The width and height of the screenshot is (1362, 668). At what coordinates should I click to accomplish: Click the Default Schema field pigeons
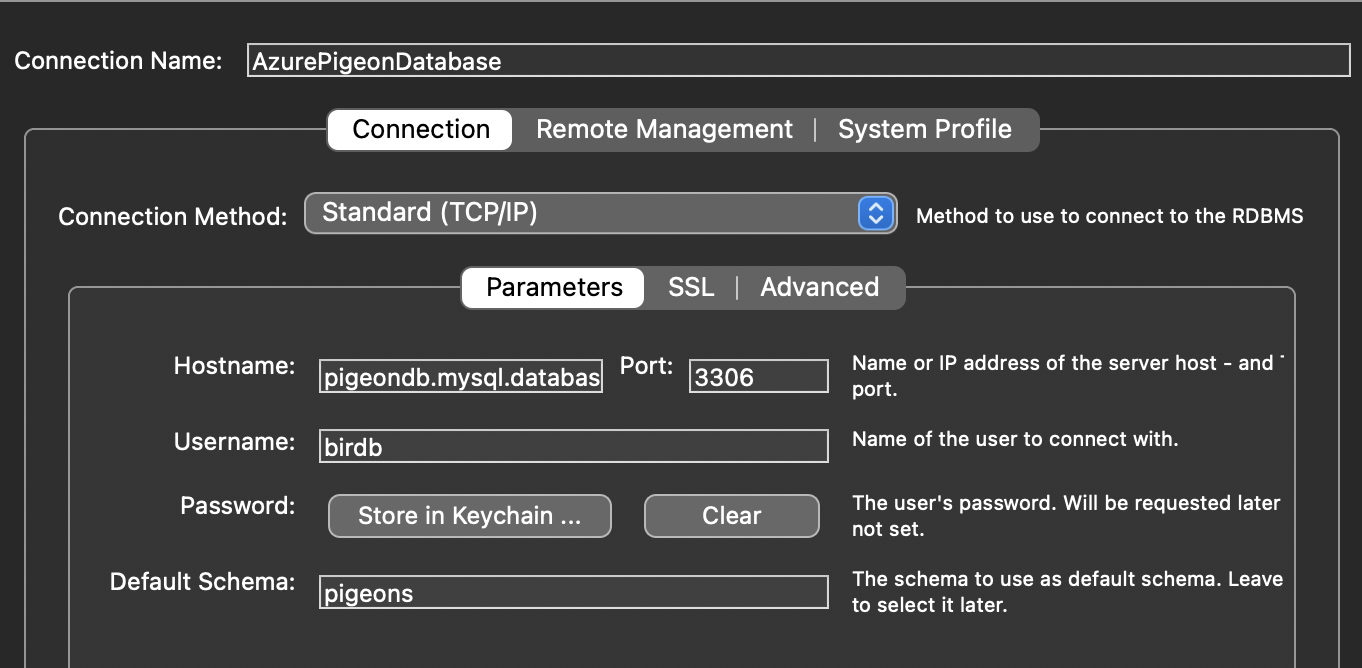[574, 592]
